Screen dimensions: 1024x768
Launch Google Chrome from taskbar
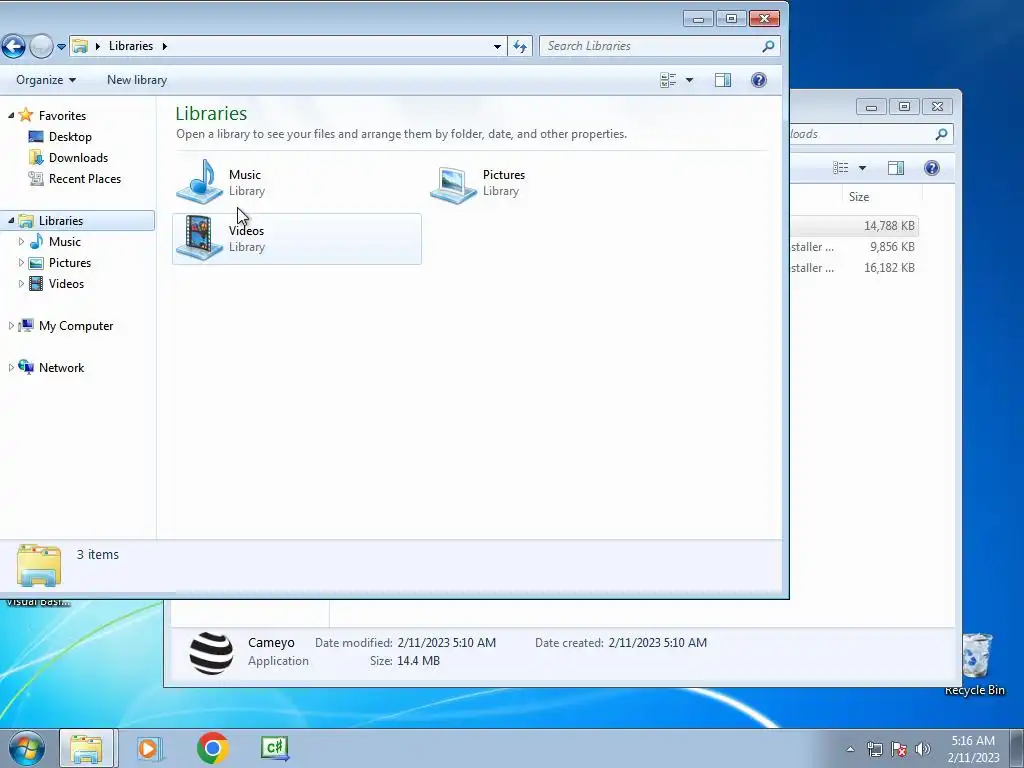coord(212,748)
